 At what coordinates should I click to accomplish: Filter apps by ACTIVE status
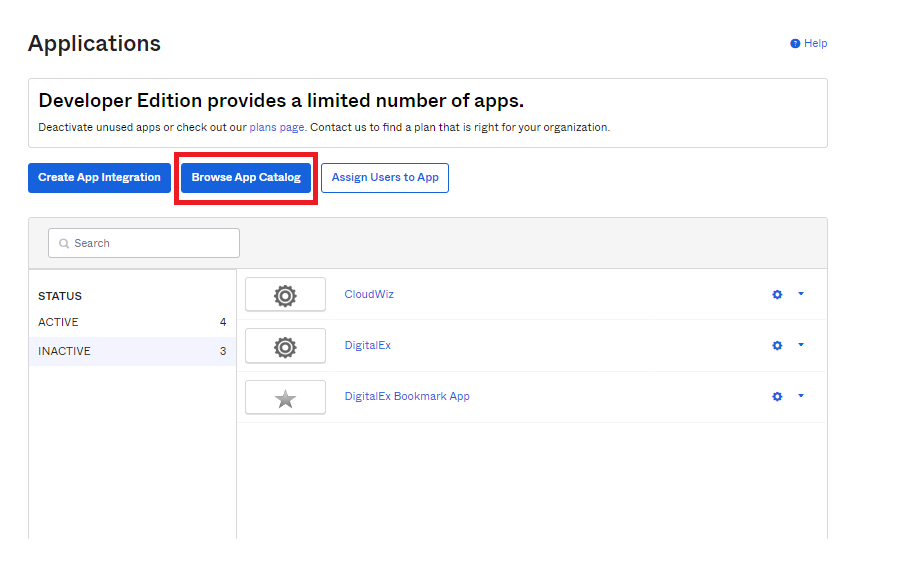coord(58,322)
